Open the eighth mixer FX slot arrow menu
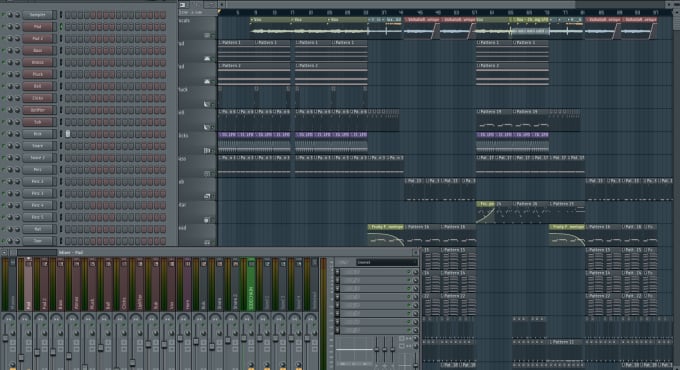 pos(338,330)
